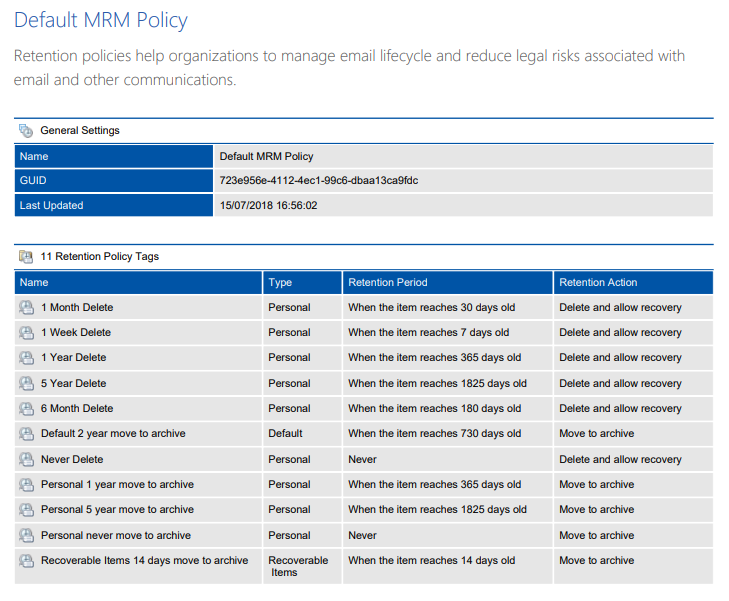
Task: Click the icon beside 1 Month Delete
Action: point(27,308)
